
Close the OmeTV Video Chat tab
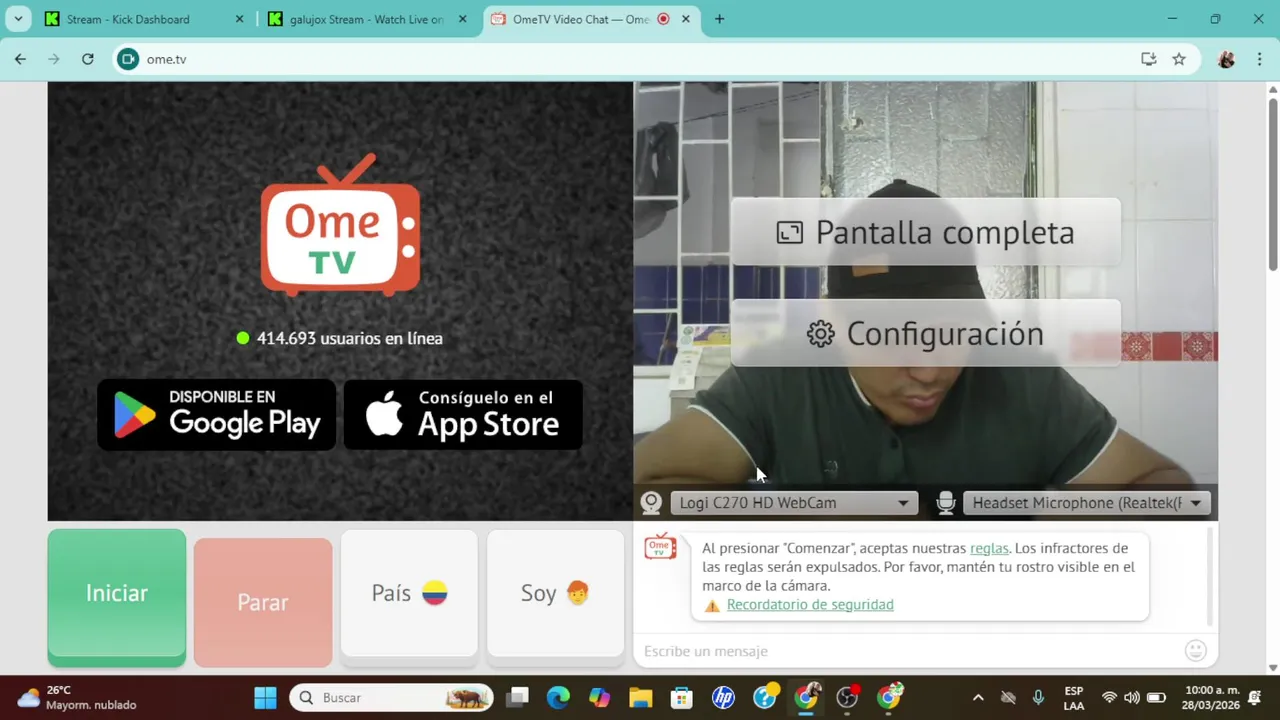686,19
